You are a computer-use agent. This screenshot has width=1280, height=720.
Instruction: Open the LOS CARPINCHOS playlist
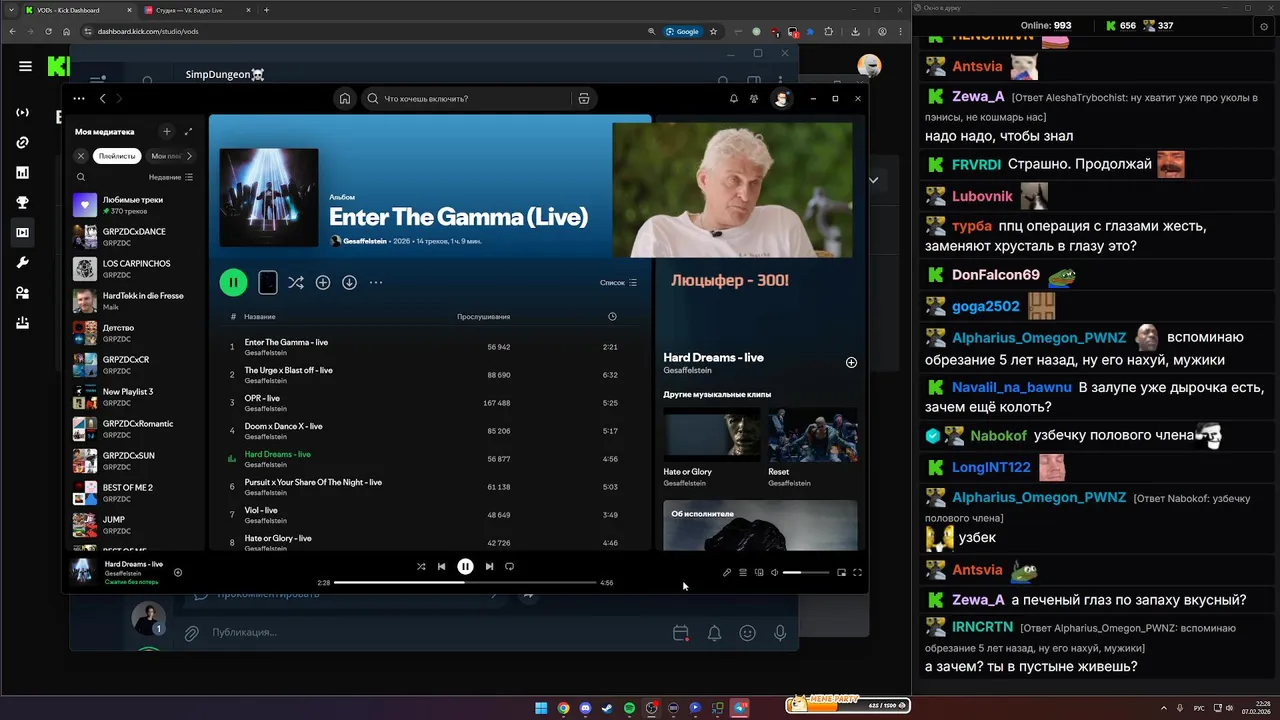(134, 269)
